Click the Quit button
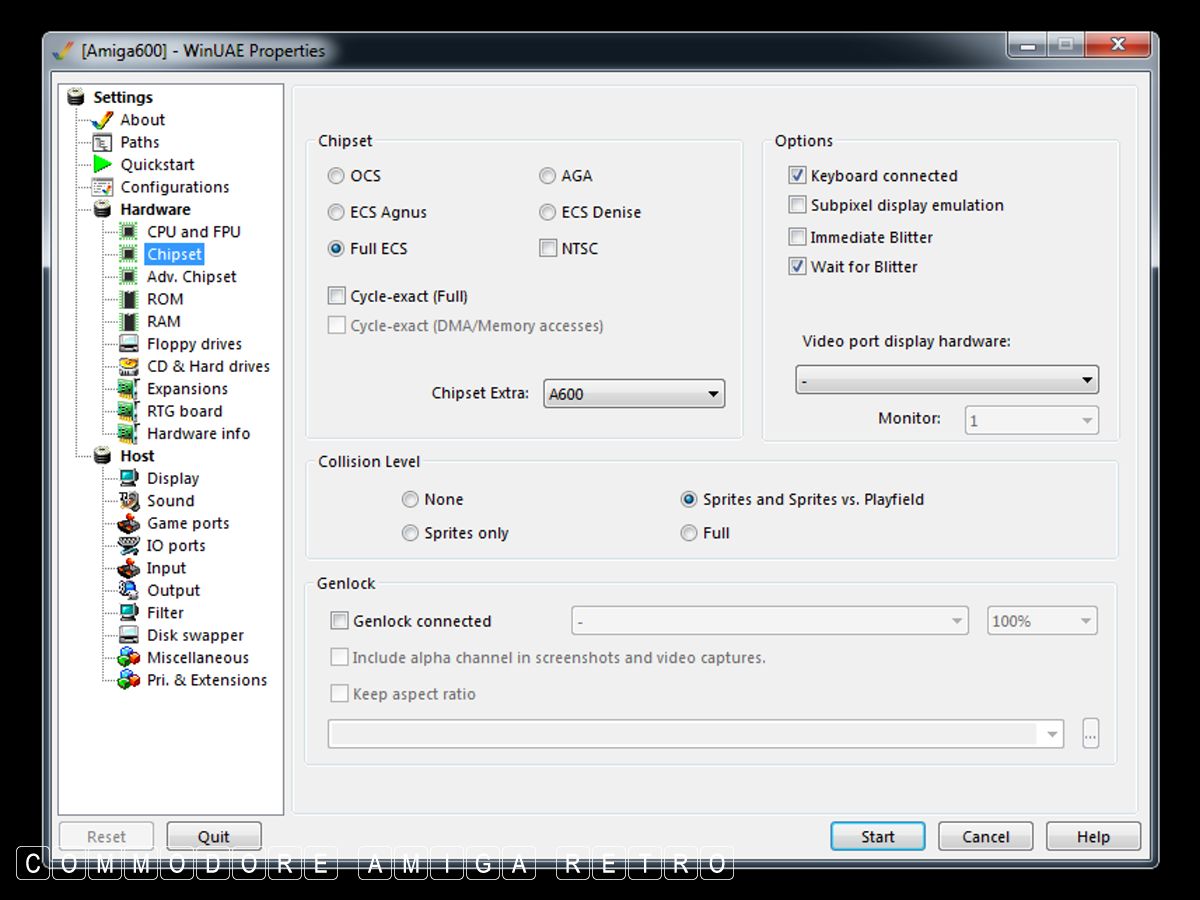This screenshot has height=900, width=1200. [x=213, y=837]
